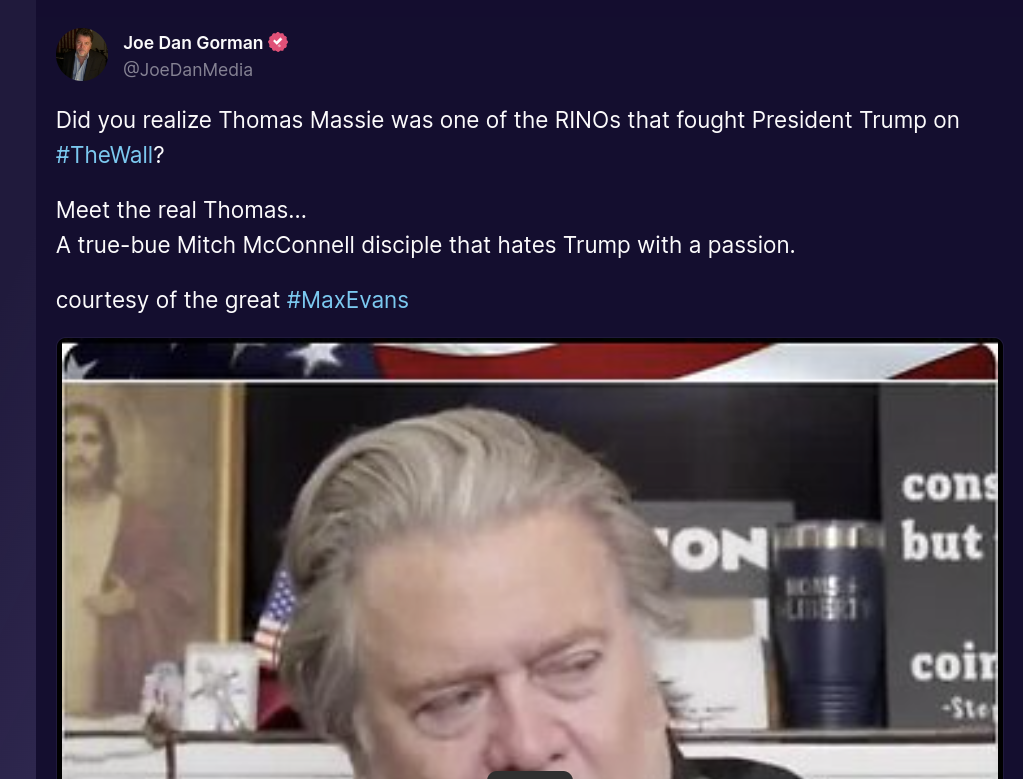The height and width of the screenshot is (779, 1023).
Task: Open Joe Dan Gorman's profile avatar
Action: 82,55
